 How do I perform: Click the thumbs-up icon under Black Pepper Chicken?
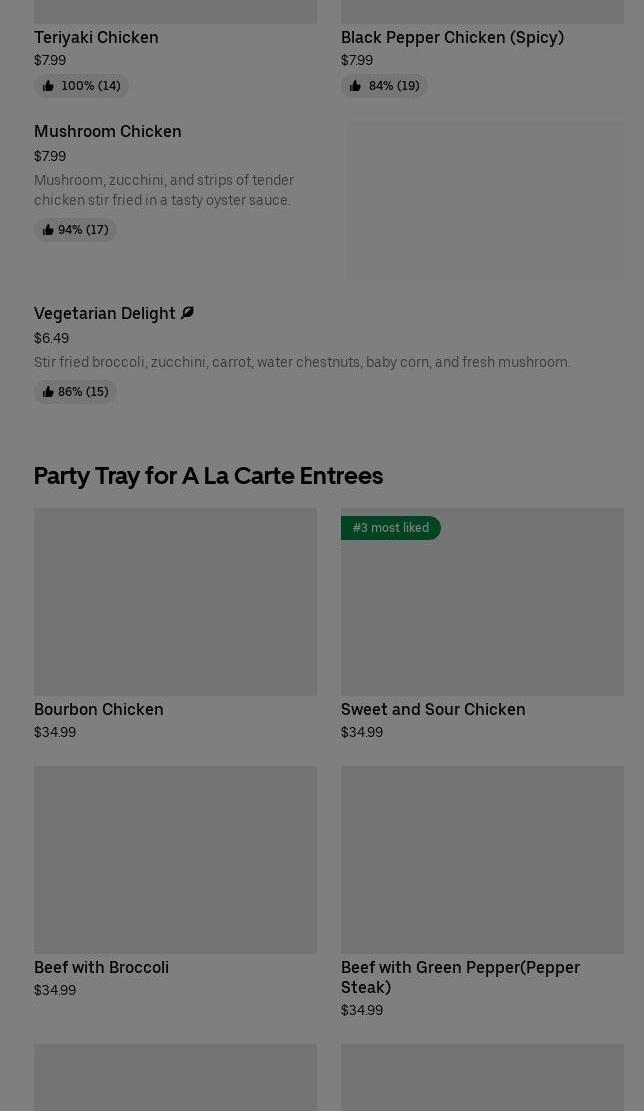click(x=355, y=86)
